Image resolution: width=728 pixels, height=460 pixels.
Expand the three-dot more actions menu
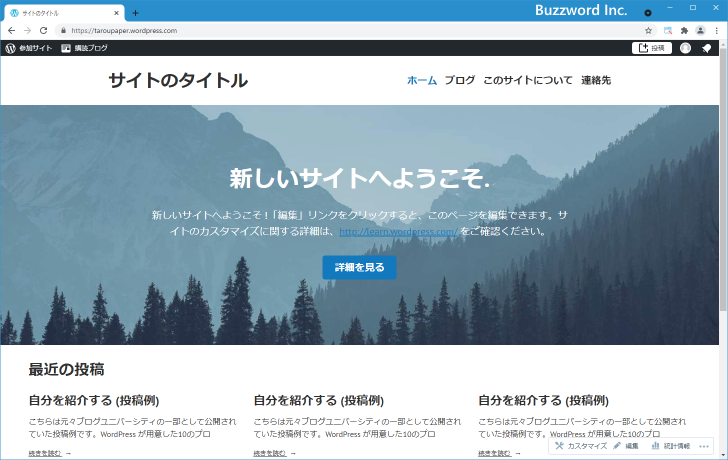pos(704,447)
